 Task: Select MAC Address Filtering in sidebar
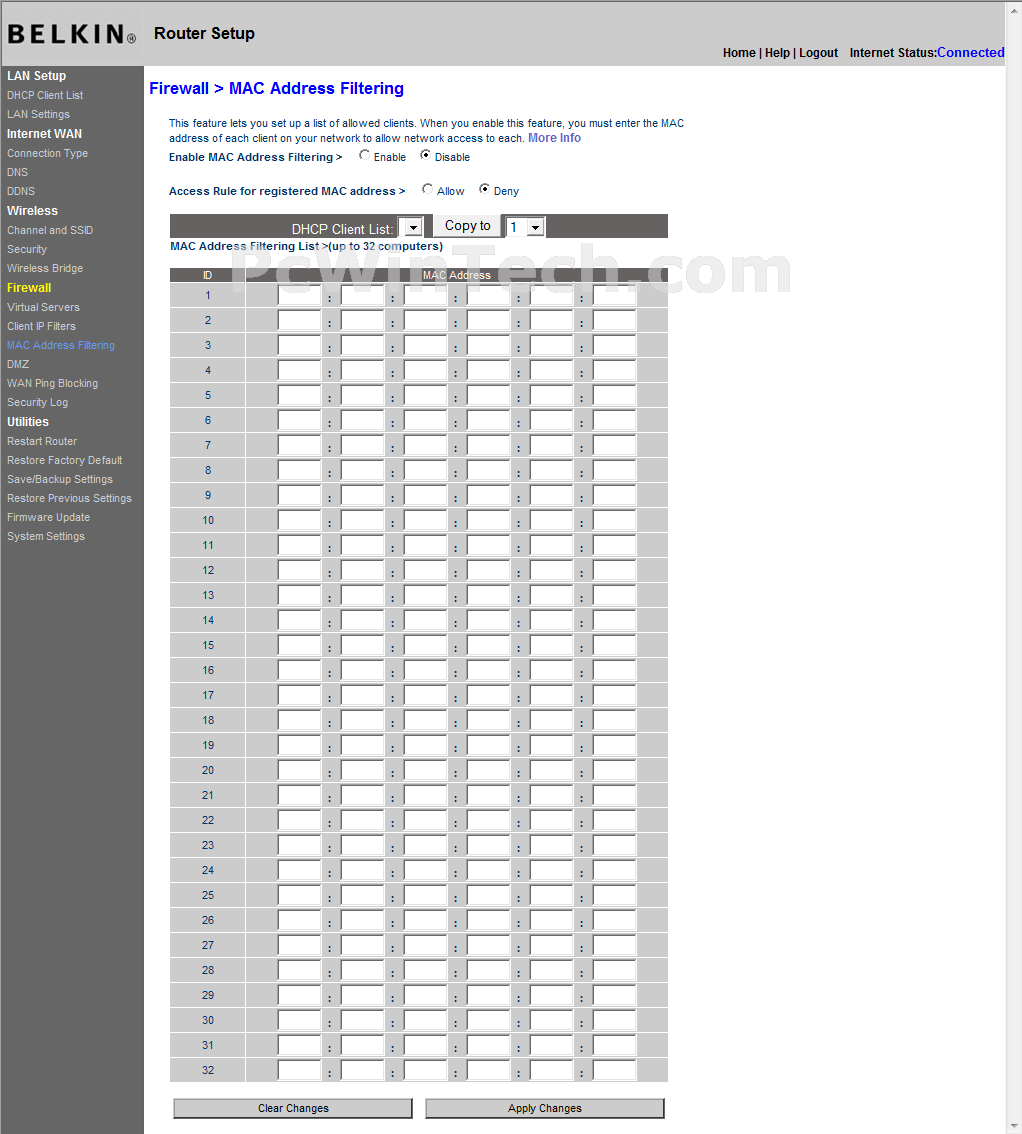tap(61, 345)
